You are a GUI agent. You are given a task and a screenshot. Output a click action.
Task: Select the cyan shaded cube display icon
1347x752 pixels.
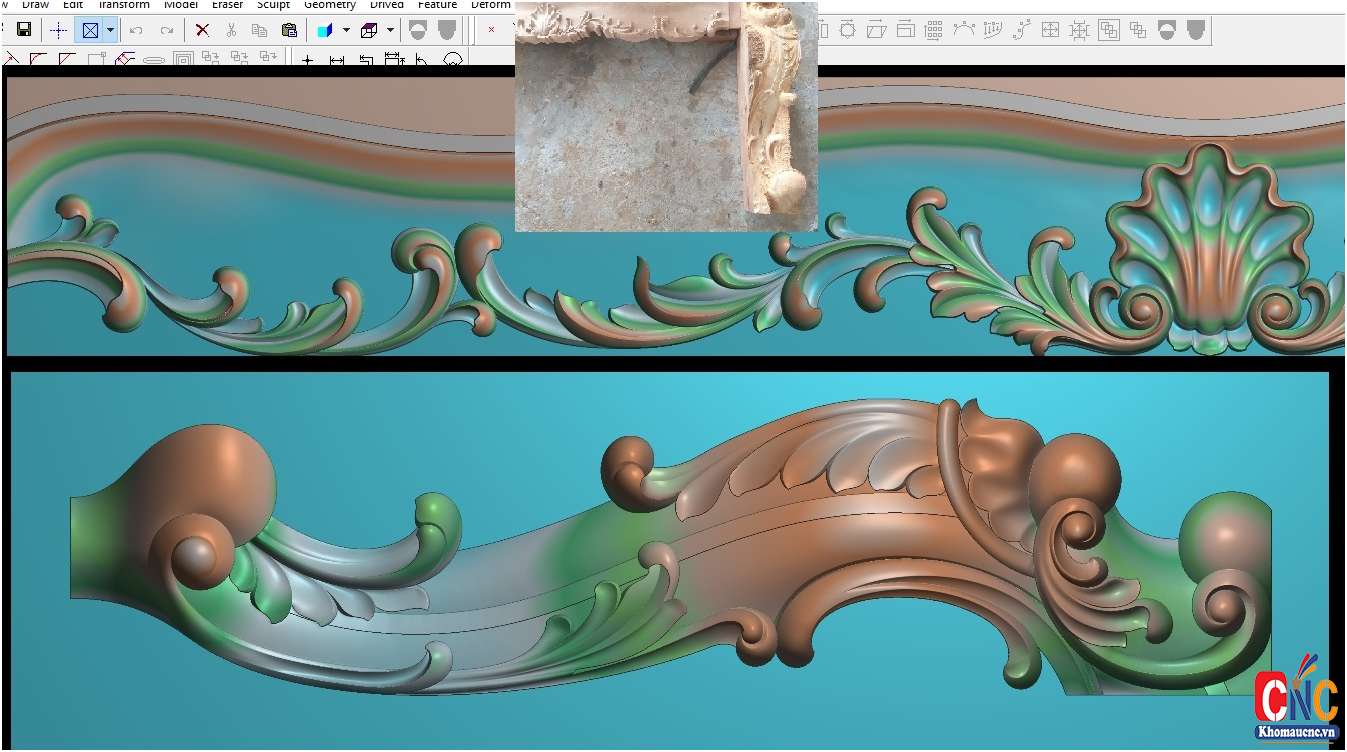325,30
